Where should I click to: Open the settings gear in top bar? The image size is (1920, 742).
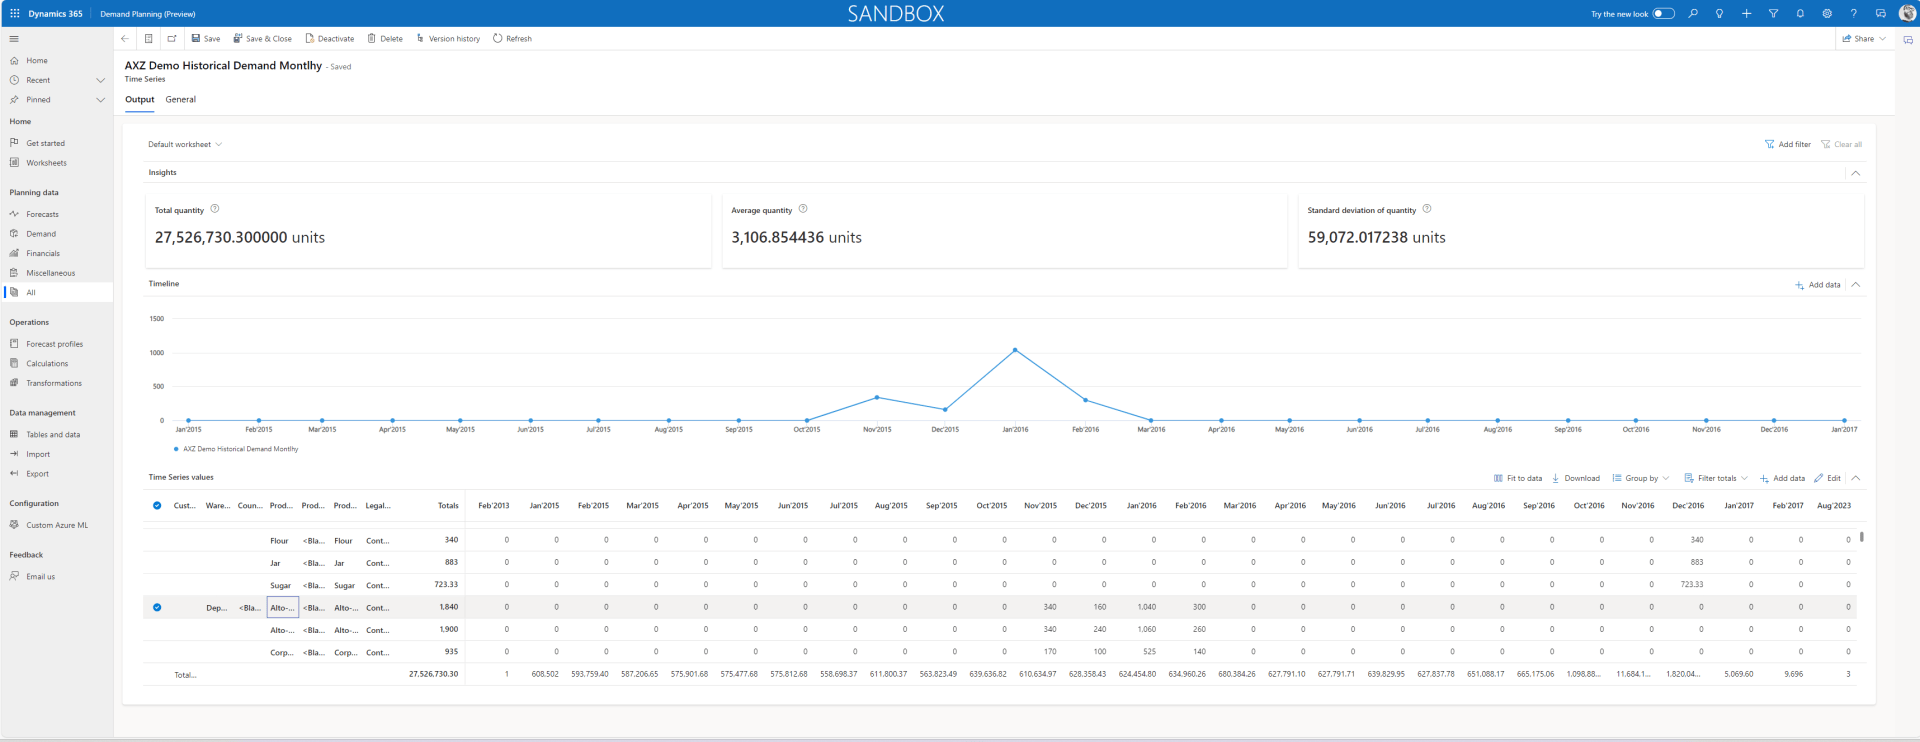(x=1827, y=13)
